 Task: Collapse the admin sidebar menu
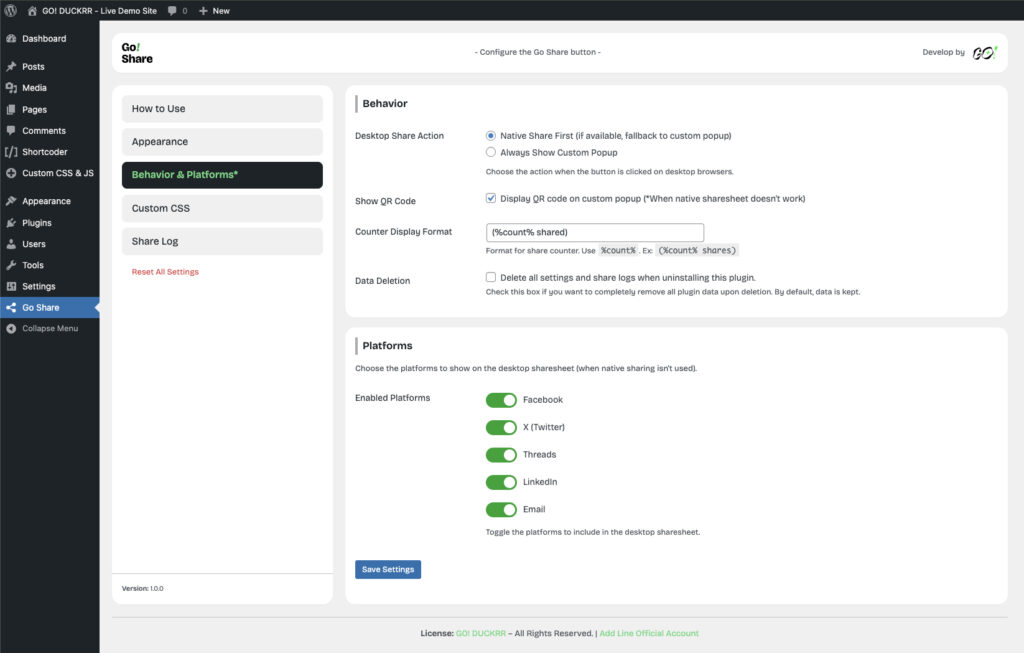pos(50,329)
